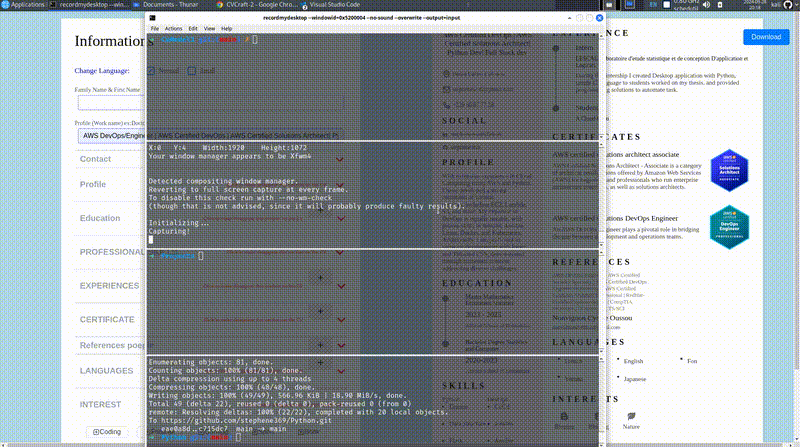Click the CERTIFICATES heading in CV preview
The height and width of the screenshot is (447, 800).
click(x=596, y=137)
